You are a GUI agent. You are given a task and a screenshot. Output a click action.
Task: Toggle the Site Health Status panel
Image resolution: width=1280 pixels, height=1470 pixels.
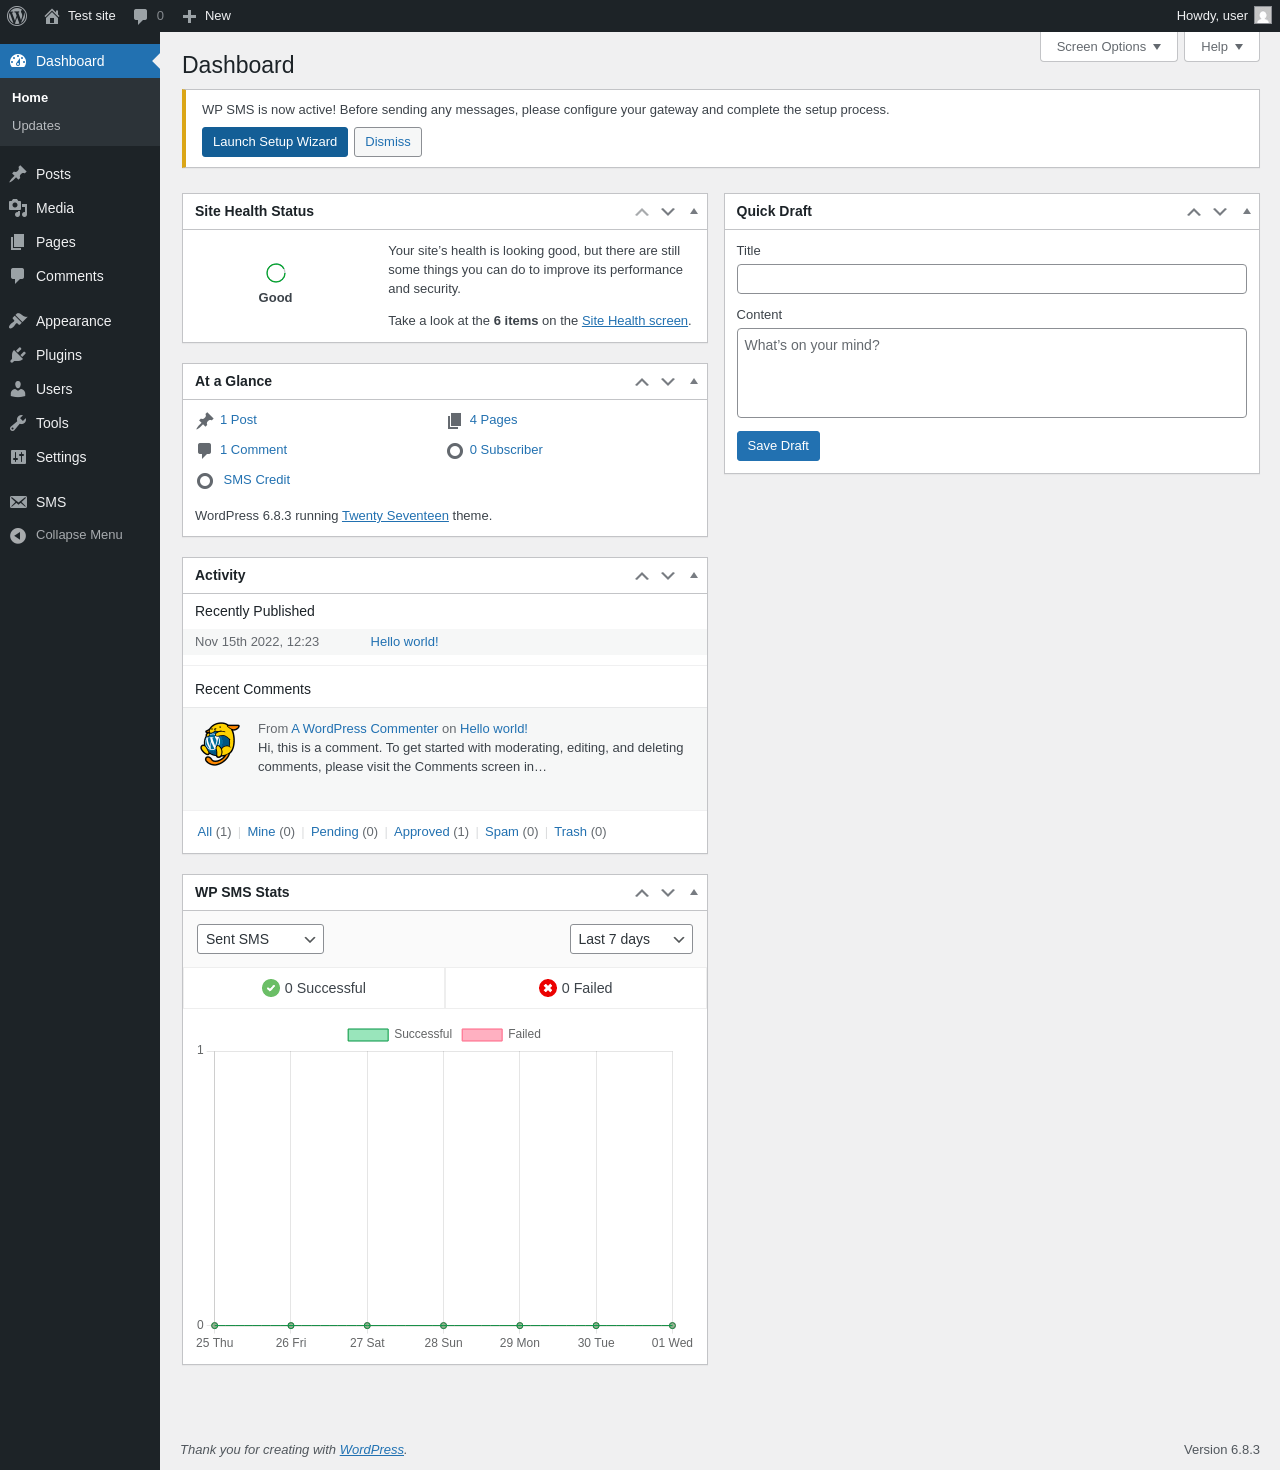click(694, 211)
